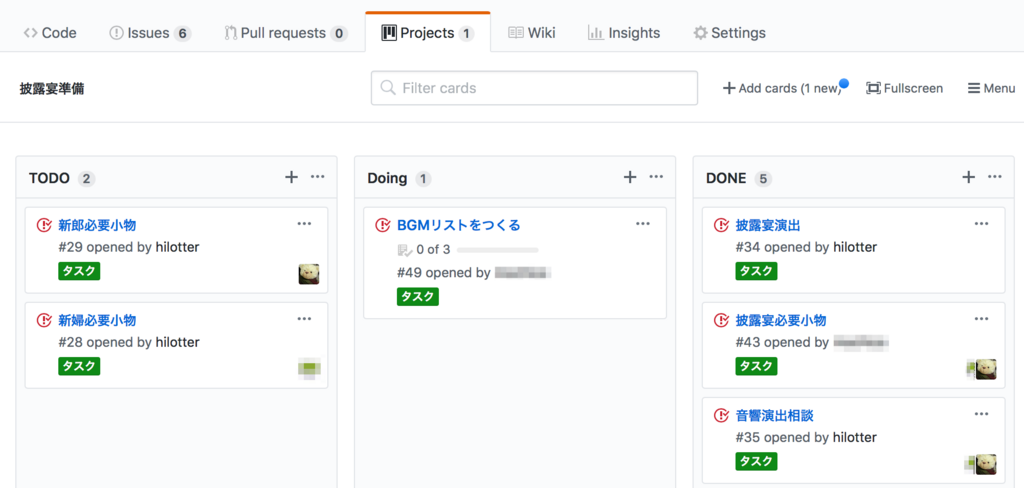This screenshot has height=488, width=1024.
Task: Click Add cards button
Action: pos(782,88)
